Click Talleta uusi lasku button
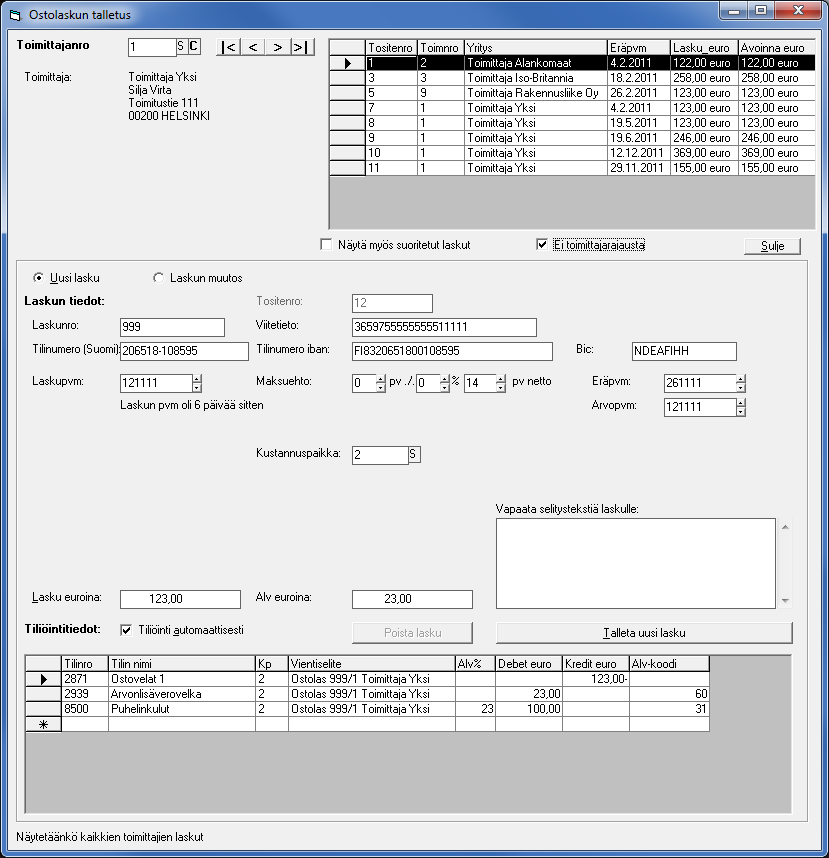 [x=644, y=633]
